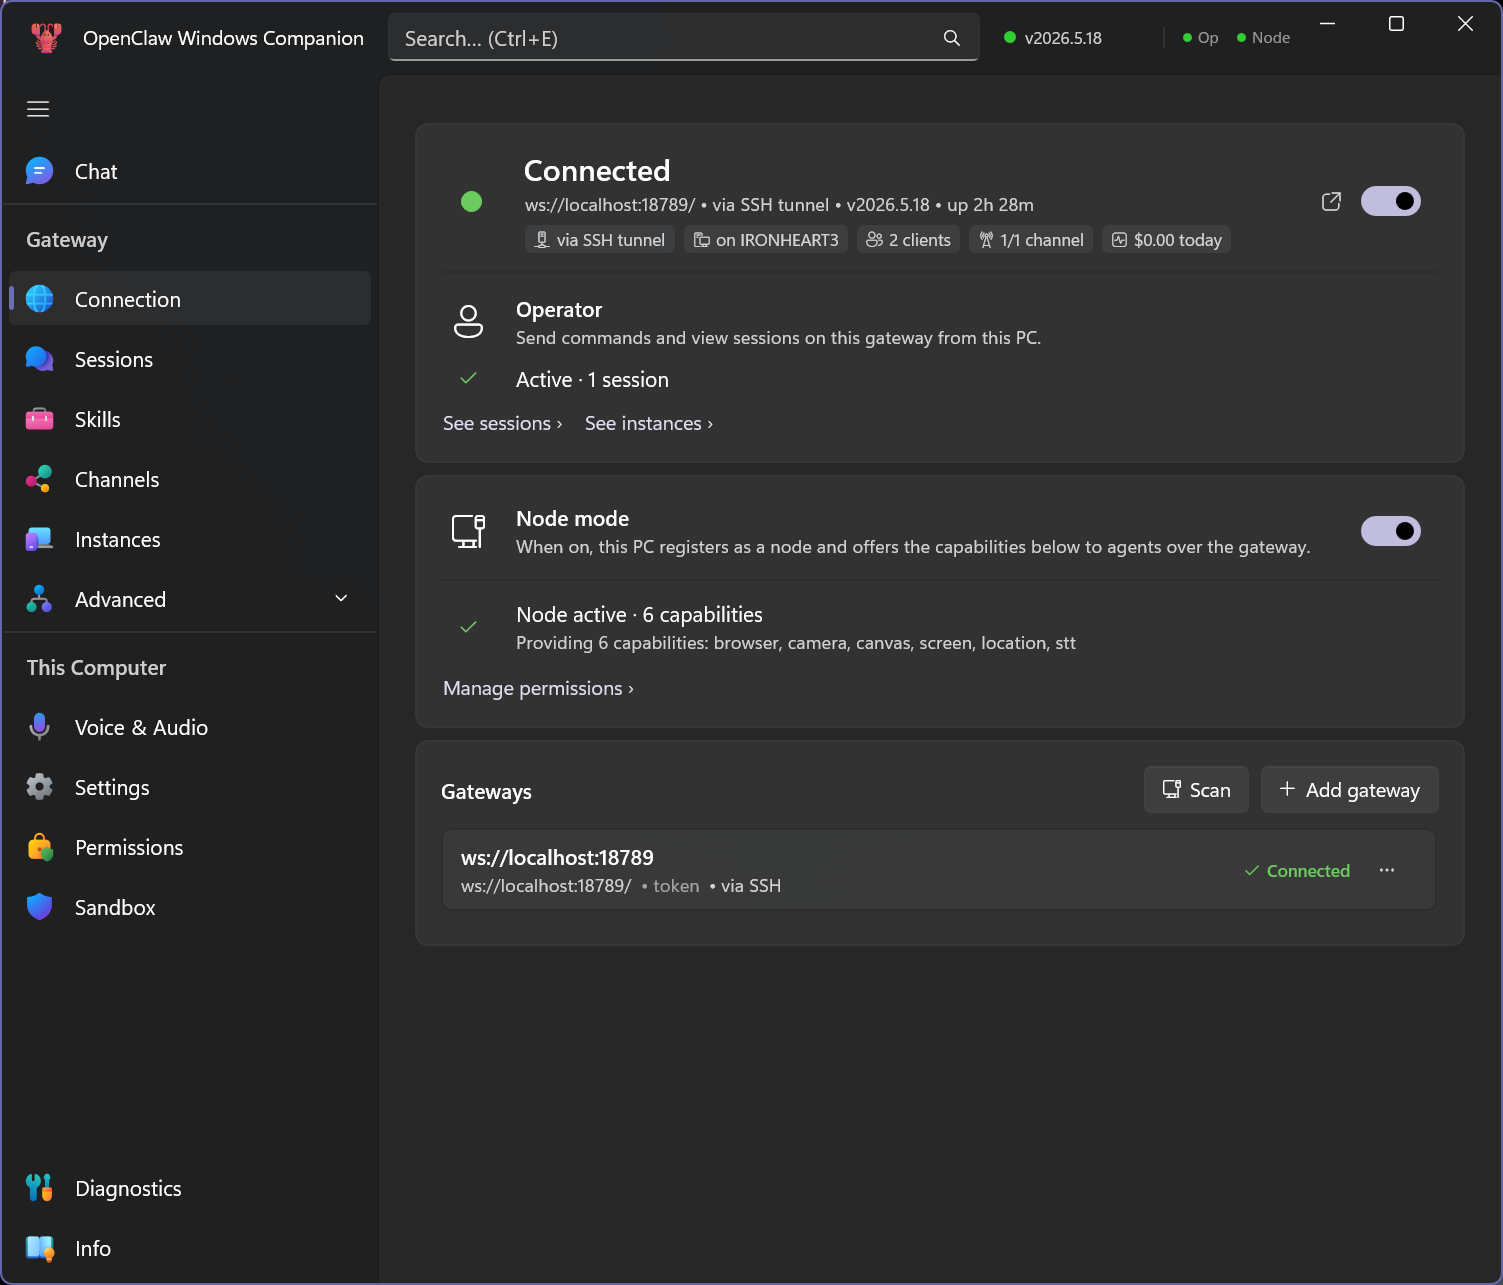Expand the Advanced section chevron
Image resolution: width=1503 pixels, height=1285 pixels.
coord(341,598)
